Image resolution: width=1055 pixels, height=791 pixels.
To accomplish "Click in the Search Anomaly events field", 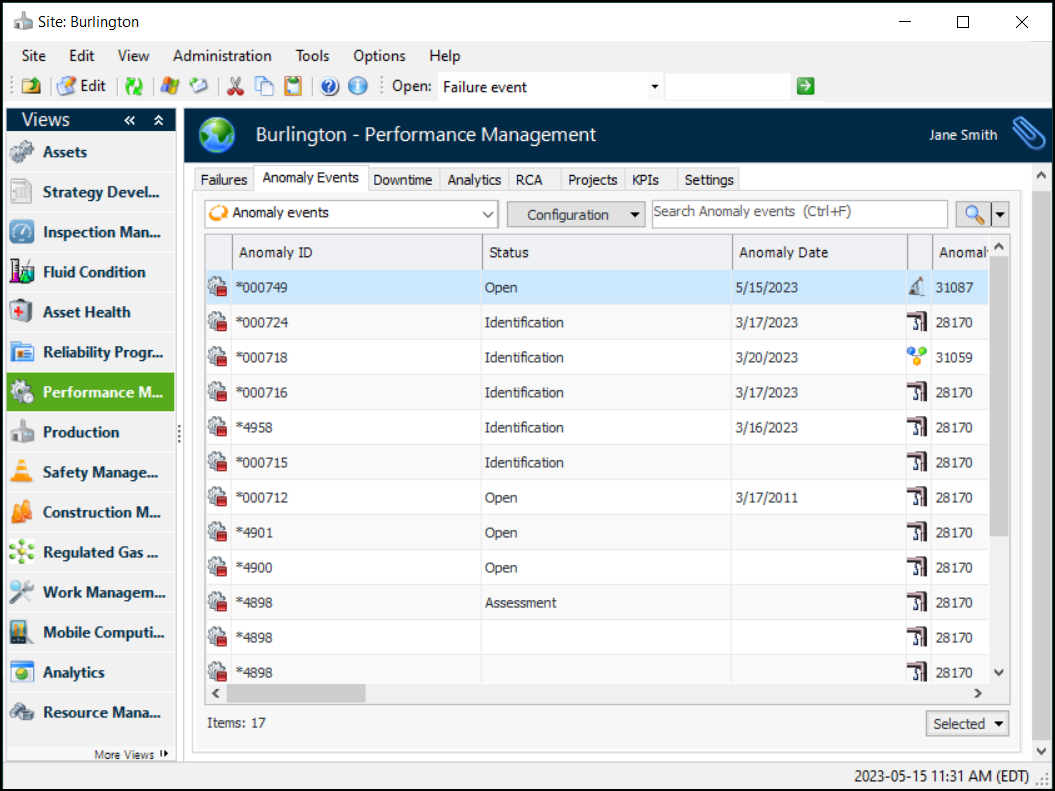I will pyautogui.click(x=798, y=213).
